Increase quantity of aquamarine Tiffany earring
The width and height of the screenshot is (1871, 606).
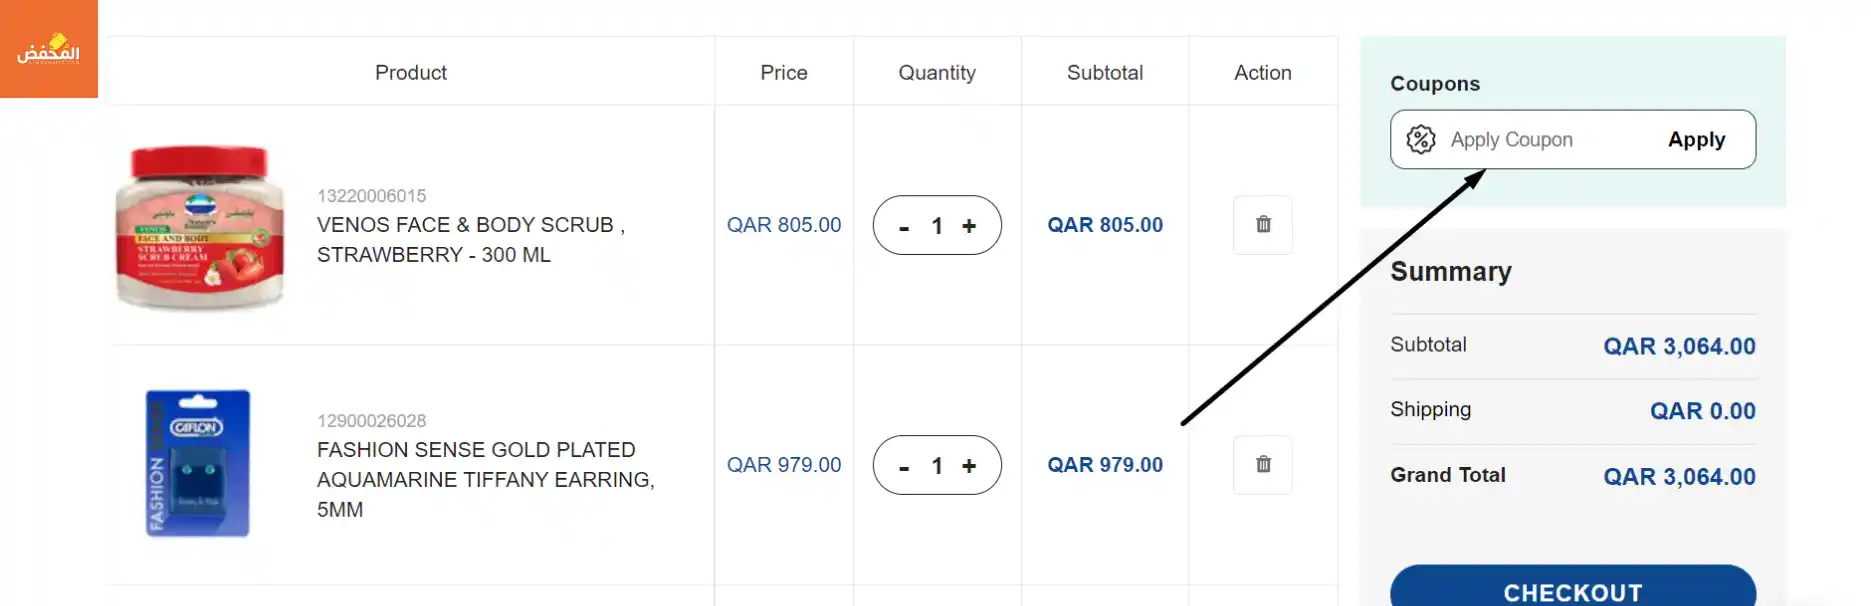pos(969,466)
